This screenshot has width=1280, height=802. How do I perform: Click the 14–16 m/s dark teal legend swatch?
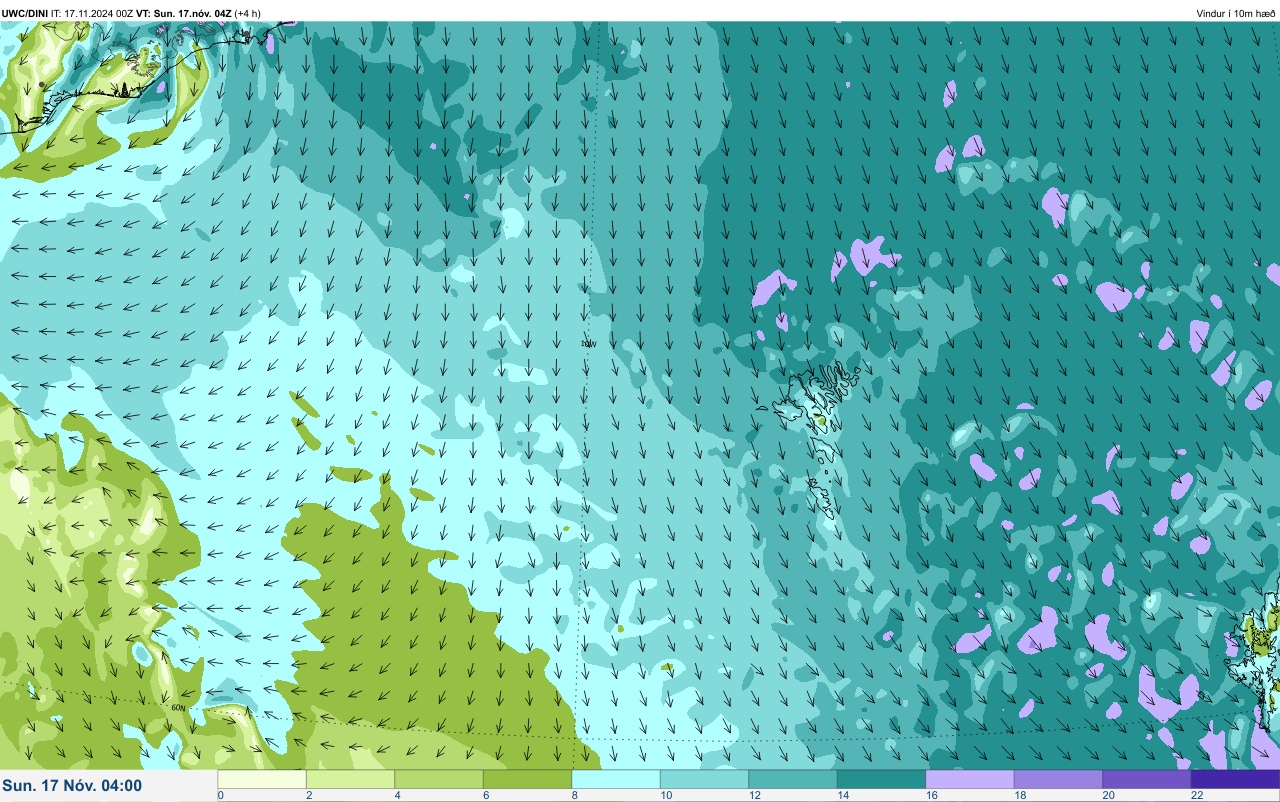(x=881, y=779)
